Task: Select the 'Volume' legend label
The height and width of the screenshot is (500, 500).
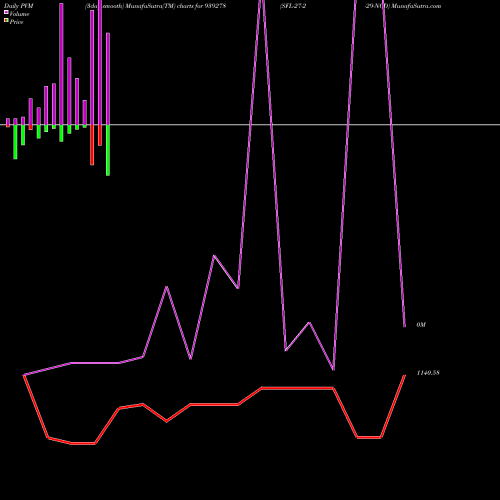Action: point(19,14)
